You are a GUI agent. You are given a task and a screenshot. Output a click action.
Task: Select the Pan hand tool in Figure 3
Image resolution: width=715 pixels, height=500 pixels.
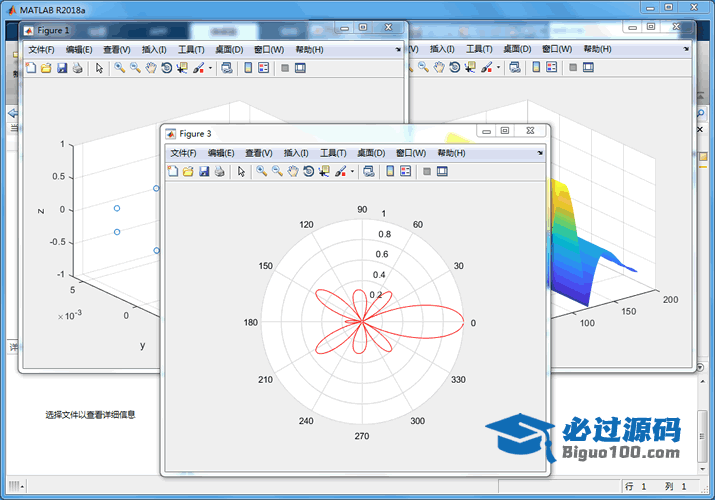[x=293, y=172]
